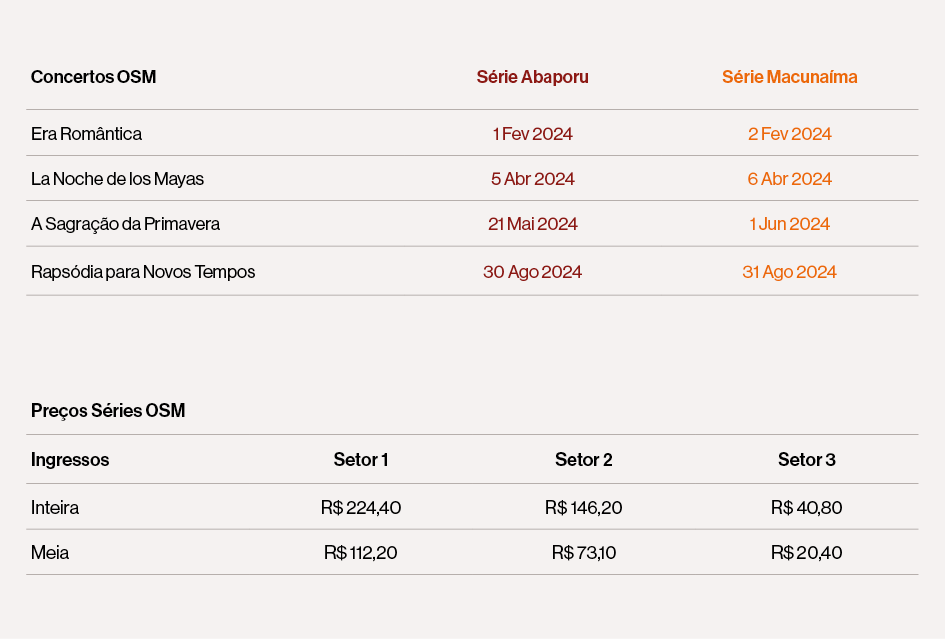The width and height of the screenshot is (945, 639).
Task: Click the Inteira price R$ 224,40
Action: pos(361,508)
